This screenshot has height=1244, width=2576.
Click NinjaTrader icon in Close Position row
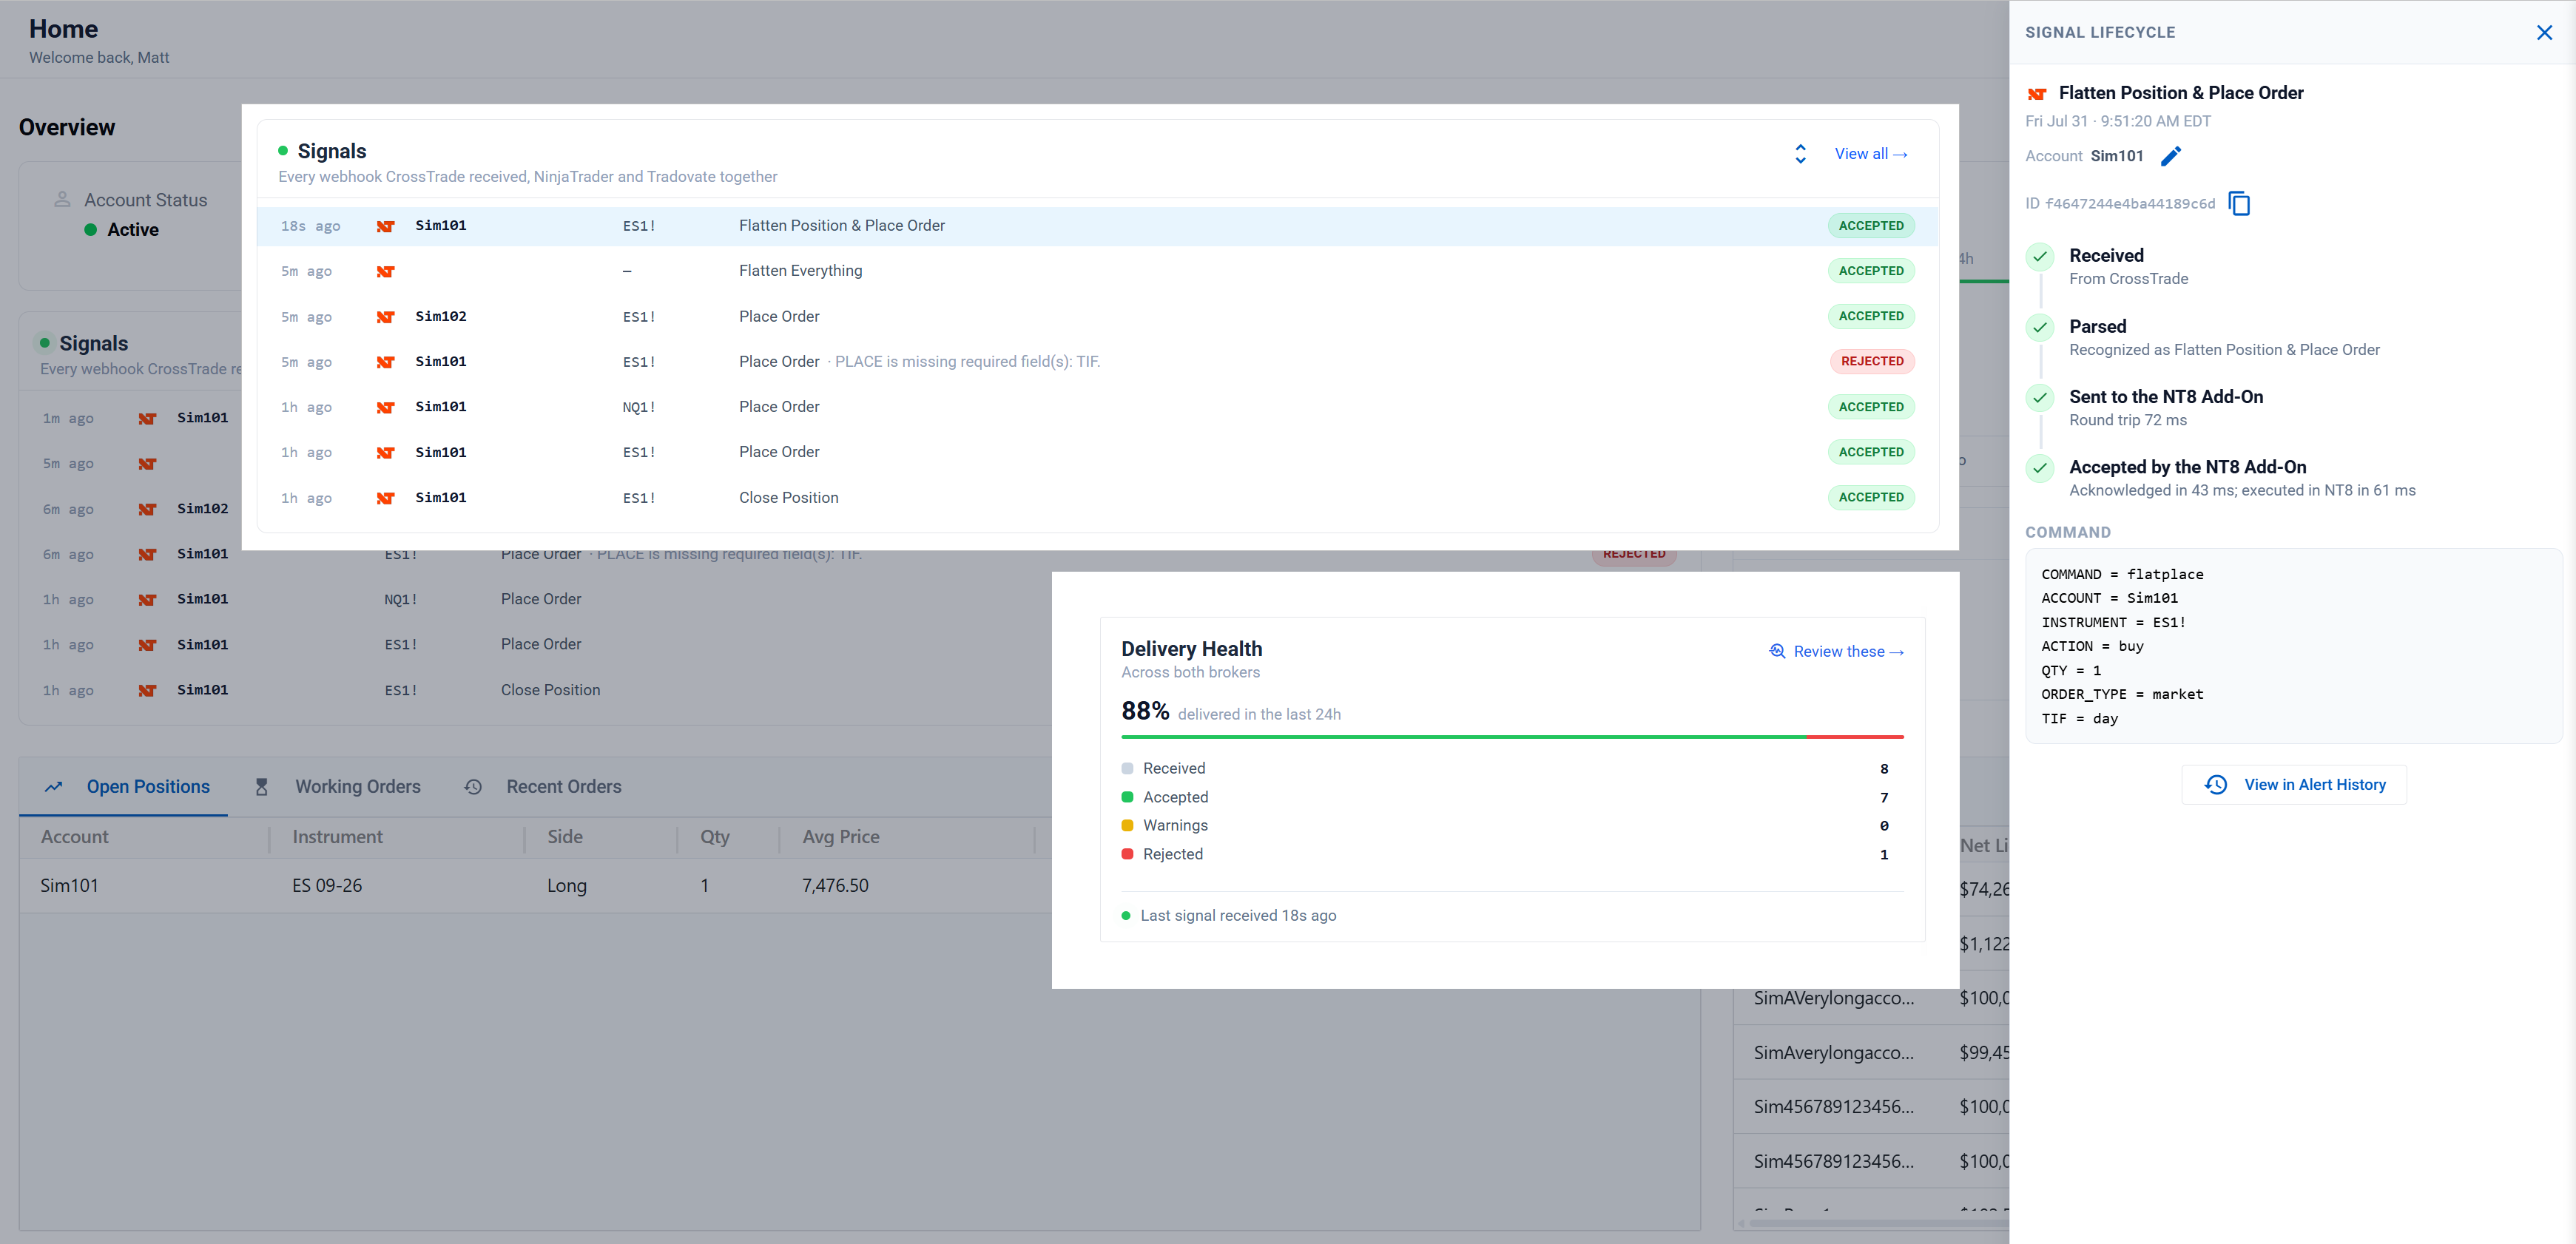pos(385,498)
